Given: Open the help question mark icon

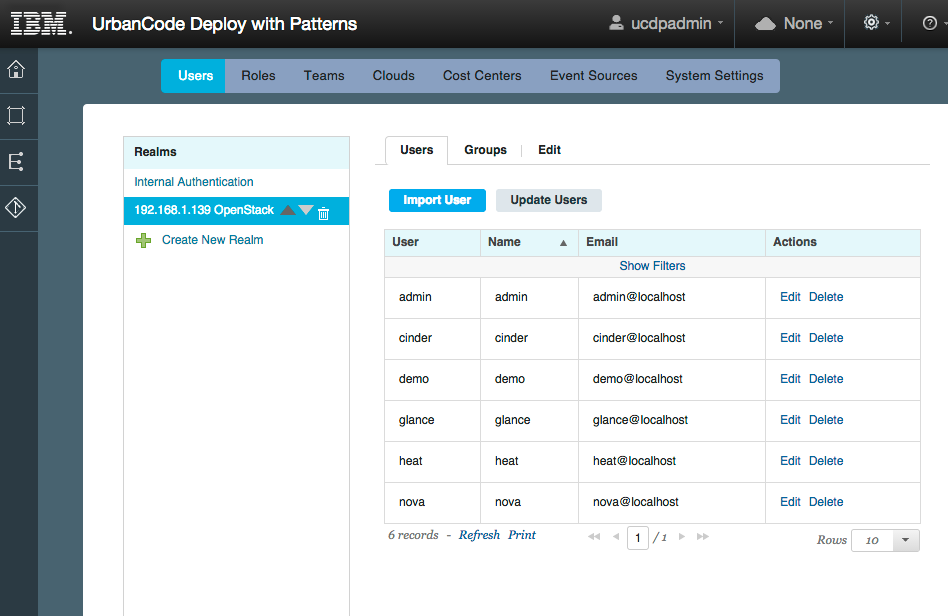Looking at the screenshot, I should [x=929, y=24].
